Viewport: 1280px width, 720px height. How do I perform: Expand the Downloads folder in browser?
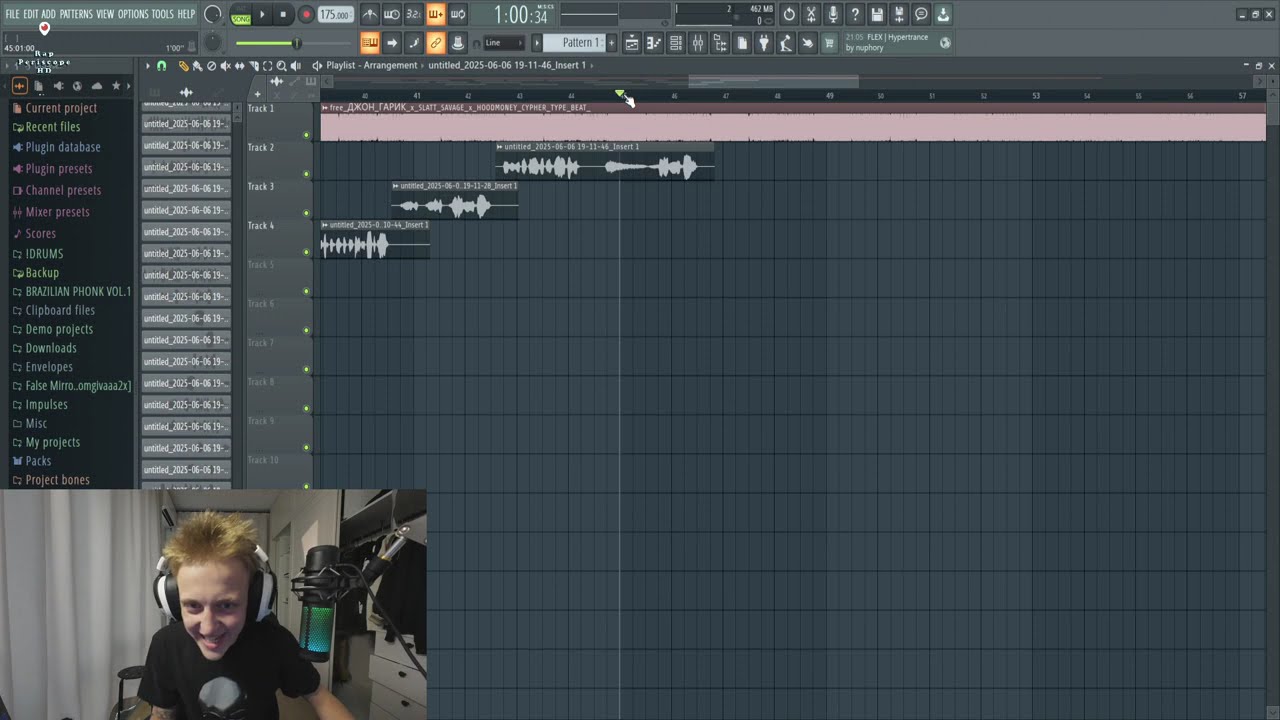click(x=51, y=348)
